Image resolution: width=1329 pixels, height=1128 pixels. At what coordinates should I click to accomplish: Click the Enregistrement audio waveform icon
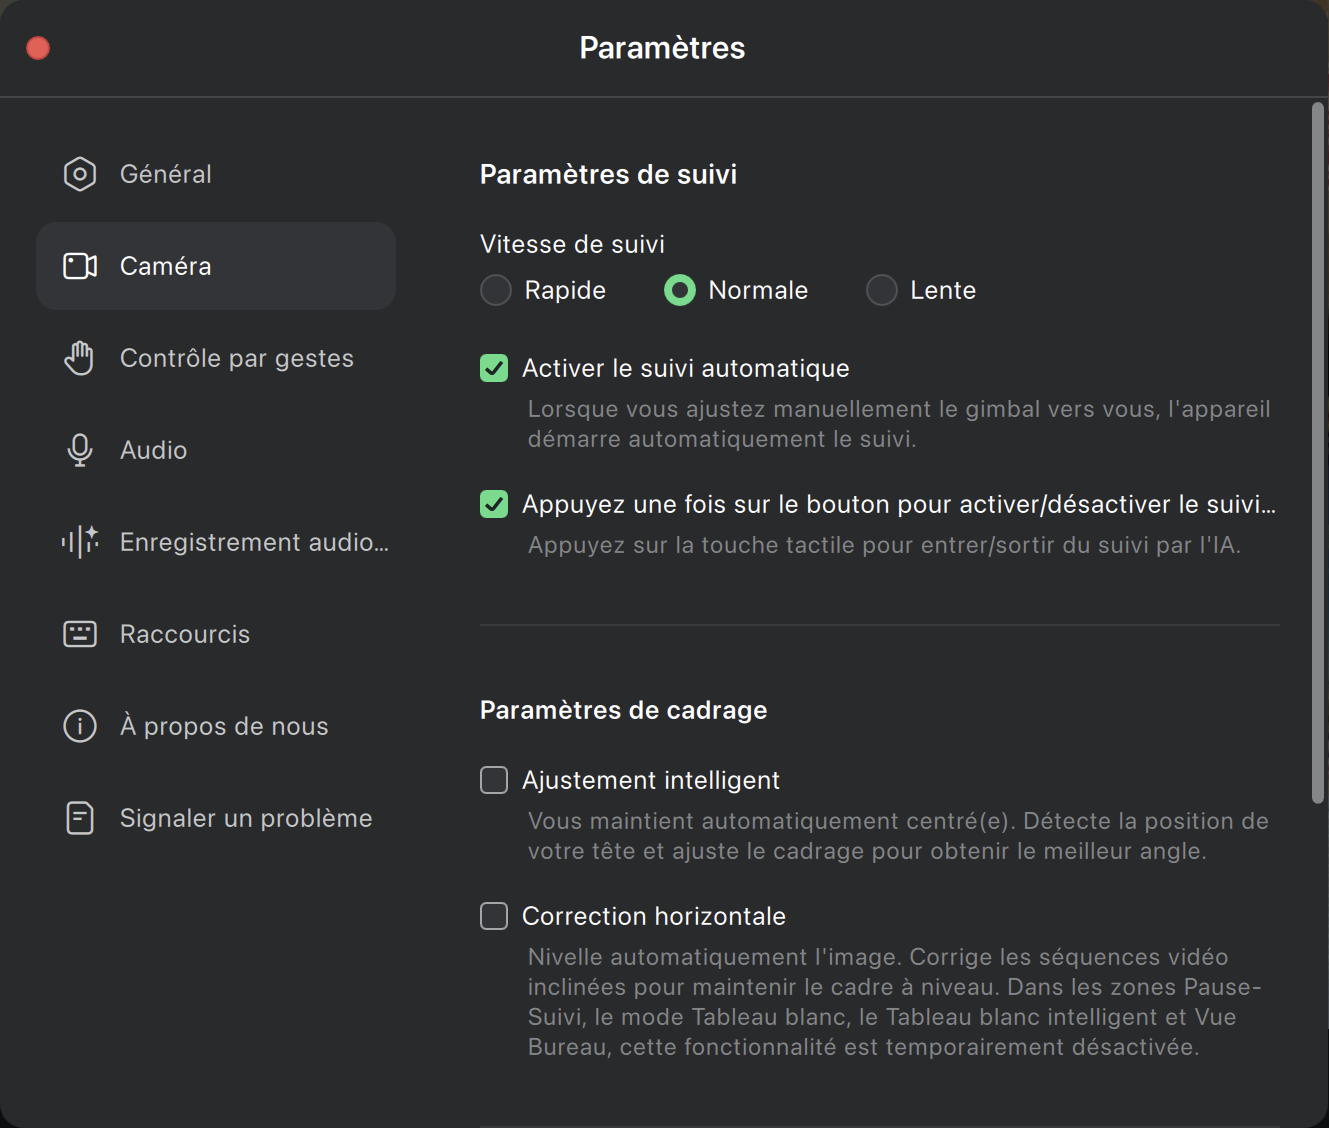pos(80,542)
